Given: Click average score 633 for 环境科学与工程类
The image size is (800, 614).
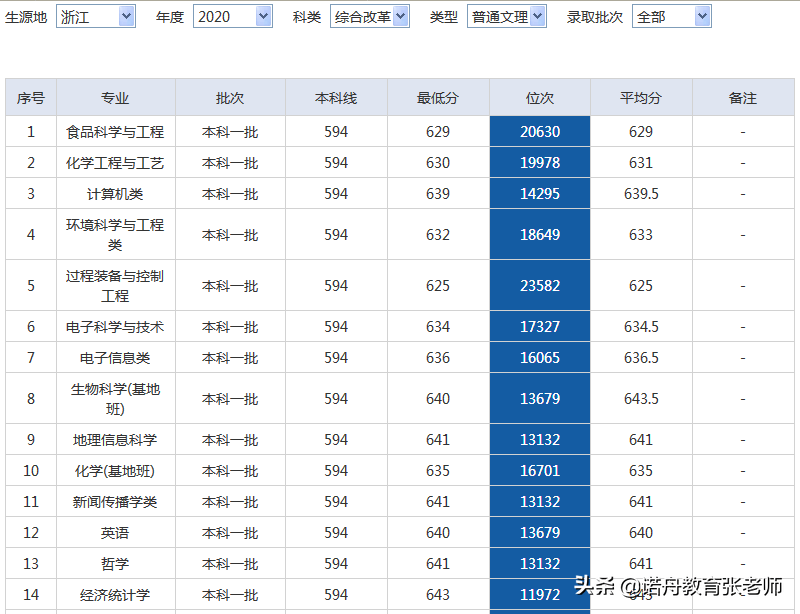Looking at the screenshot, I should tap(641, 235).
